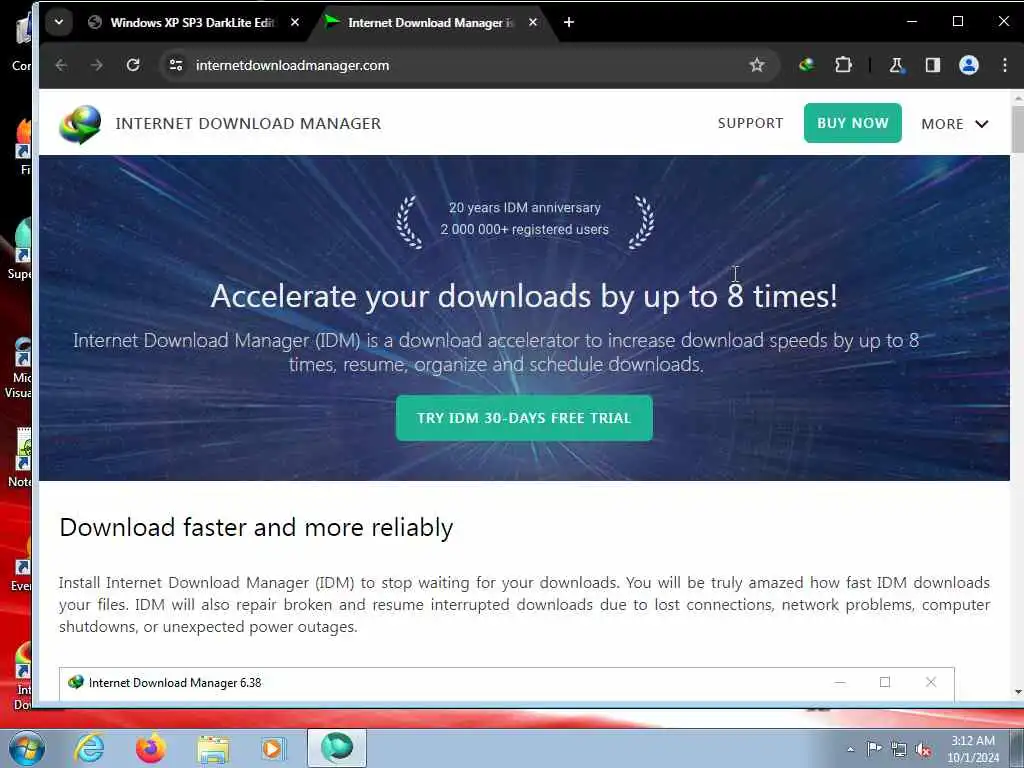Image resolution: width=1024 pixels, height=768 pixels.
Task: Close the Windows XP SP3 DarkLite tab
Action: [x=295, y=22]
